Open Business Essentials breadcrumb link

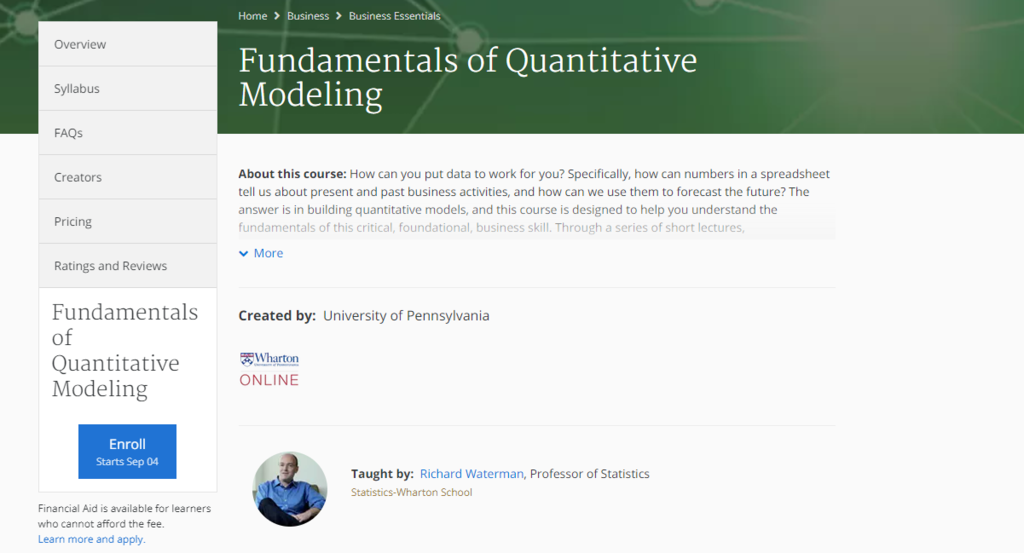point(394,16)
